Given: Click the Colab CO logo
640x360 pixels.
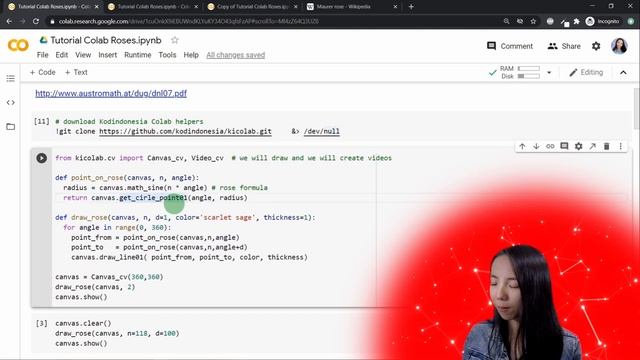Looking at the screenshot, I should click(x=18, y=45).
